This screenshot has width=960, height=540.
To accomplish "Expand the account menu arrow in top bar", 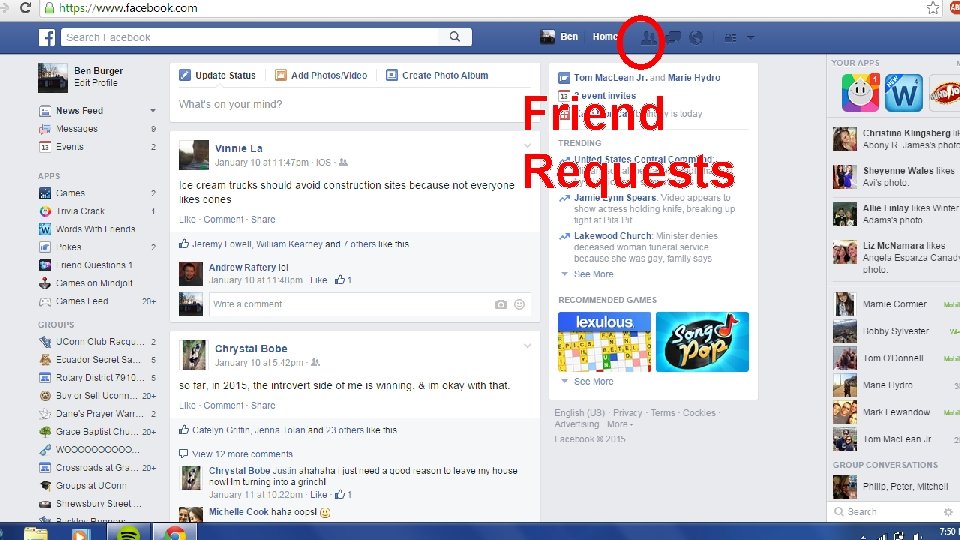I will click(750, 37).
